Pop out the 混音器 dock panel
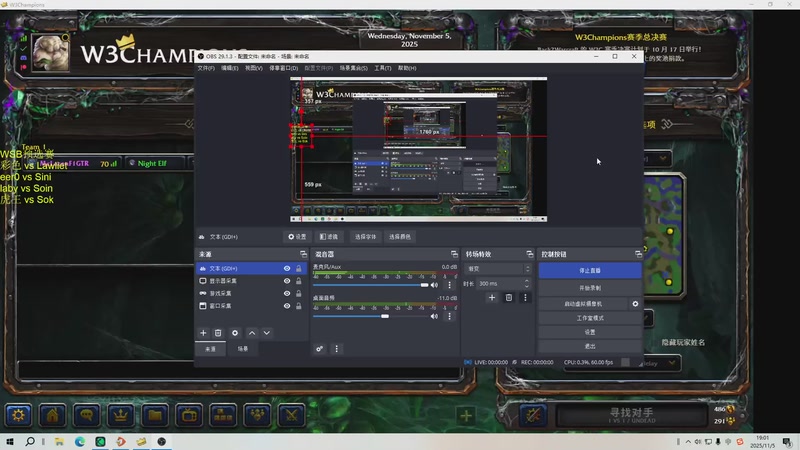 (454, 254)
